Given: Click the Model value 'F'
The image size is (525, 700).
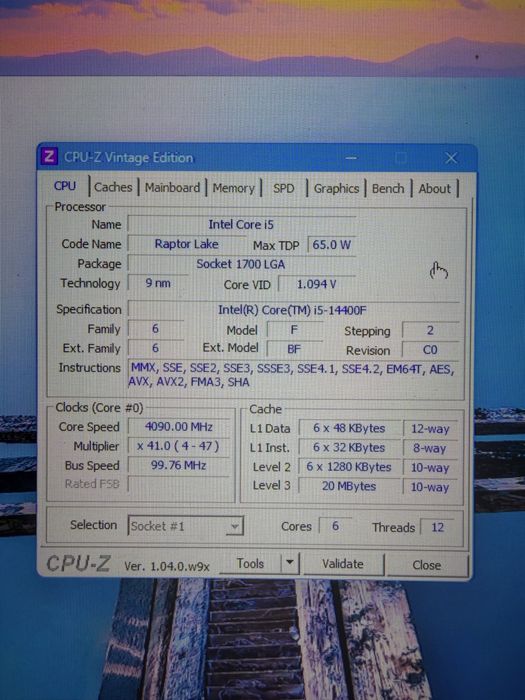Looking at the screenshot, I should [294, 330].
